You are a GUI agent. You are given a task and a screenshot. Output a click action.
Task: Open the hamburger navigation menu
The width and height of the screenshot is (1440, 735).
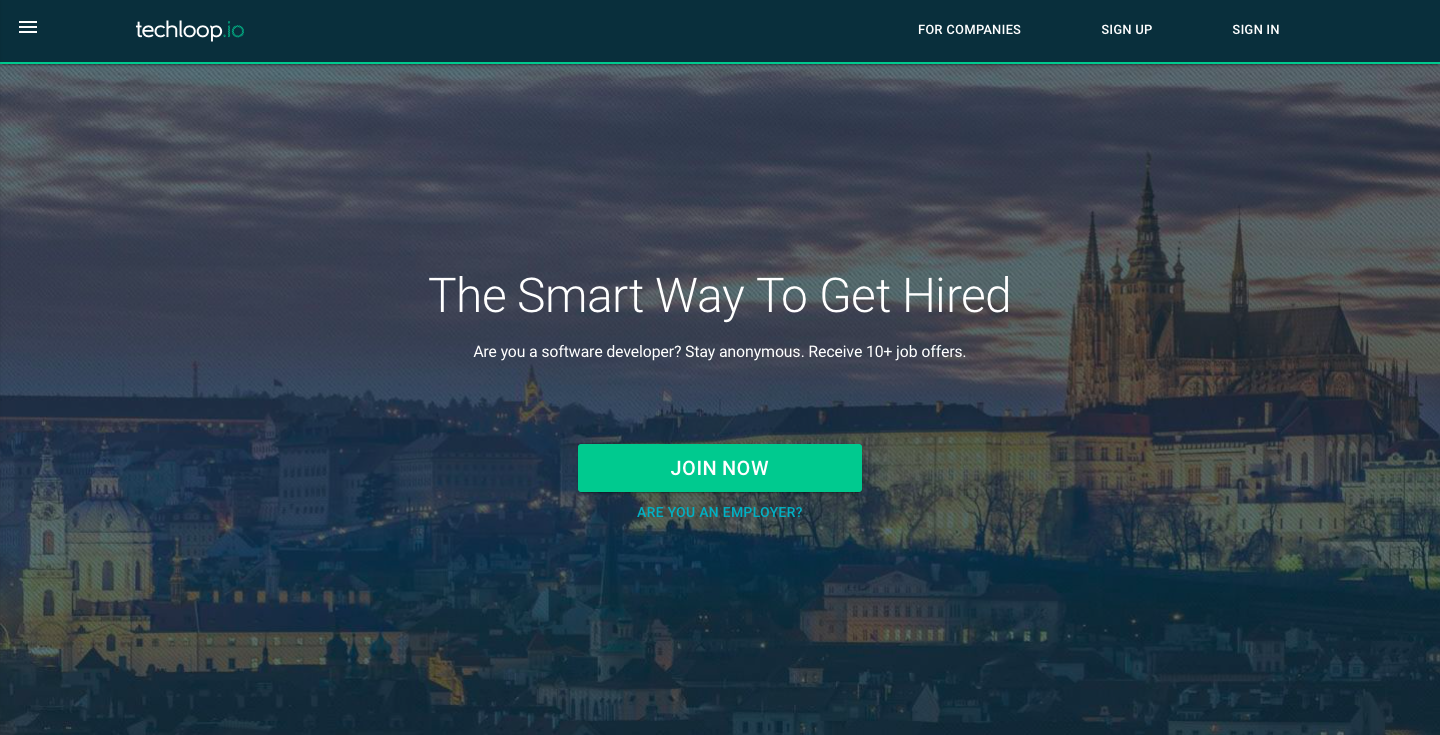click(28, 28)
